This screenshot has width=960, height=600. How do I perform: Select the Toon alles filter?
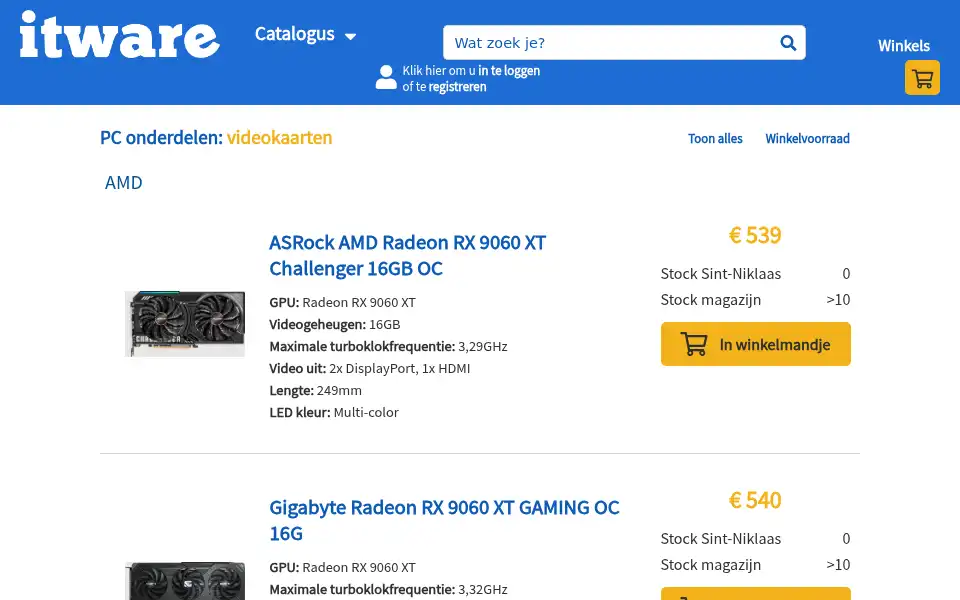(715, 138)
